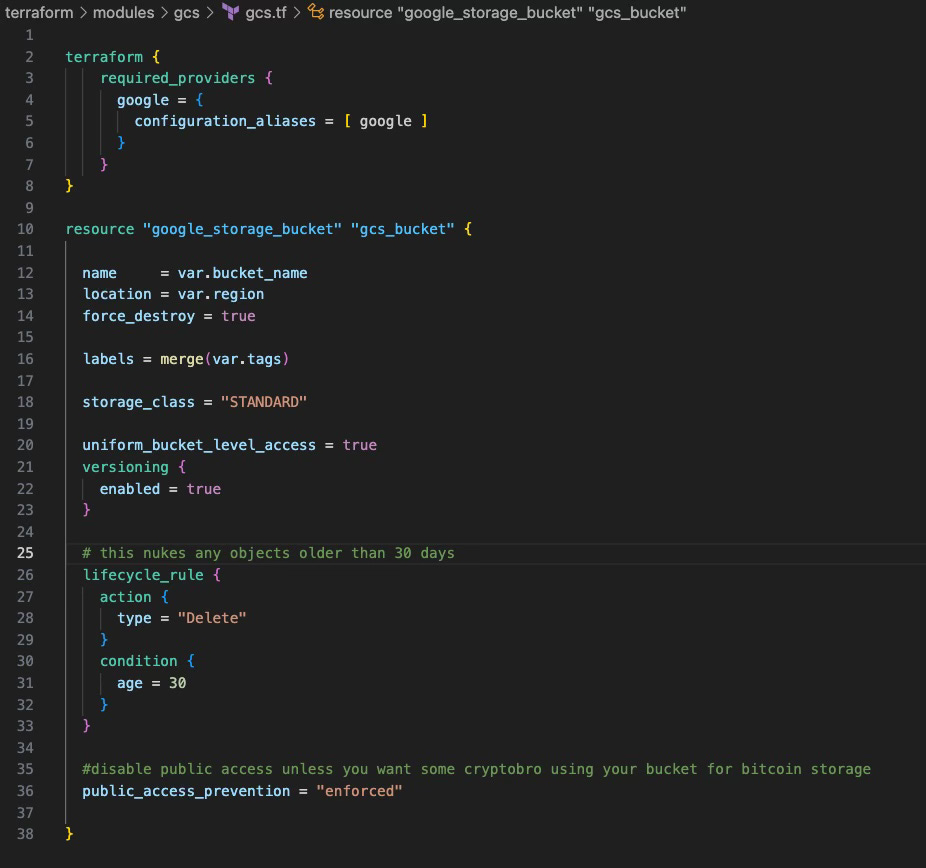Click the chevron after 'gcs.tf' in breadcrumb
Screen dimensions: 926x868
(296, 12)
